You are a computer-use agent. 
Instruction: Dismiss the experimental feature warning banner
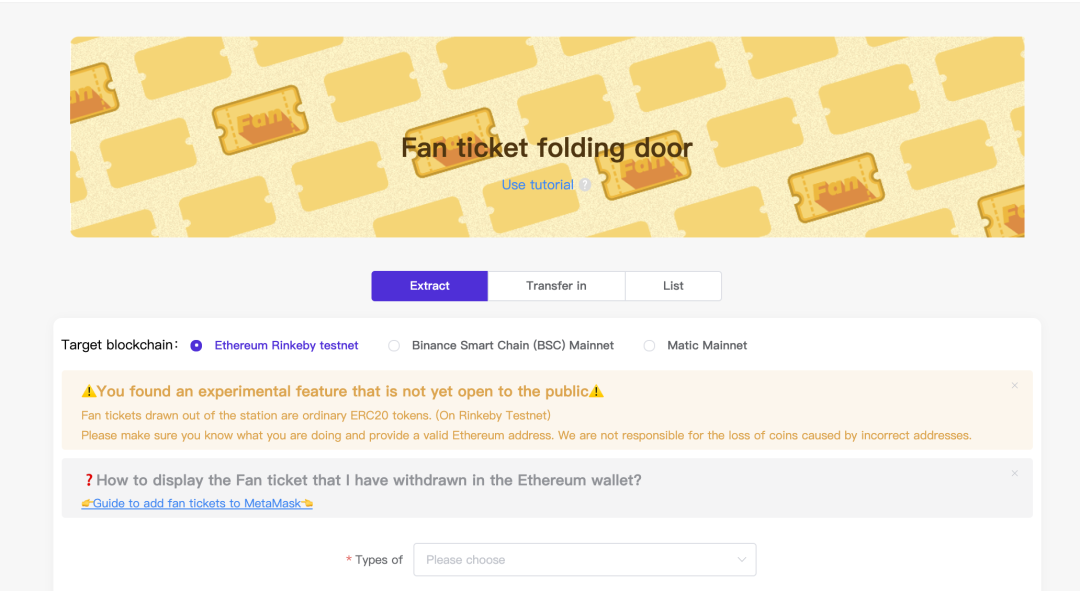1014,385
